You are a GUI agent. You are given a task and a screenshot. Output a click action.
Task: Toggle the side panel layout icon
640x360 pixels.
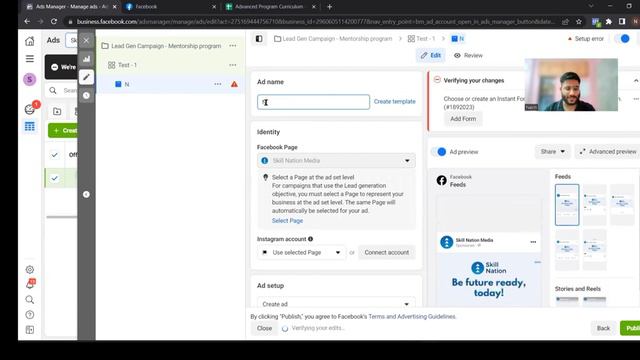pyautogui.click(x=259, y=39)
